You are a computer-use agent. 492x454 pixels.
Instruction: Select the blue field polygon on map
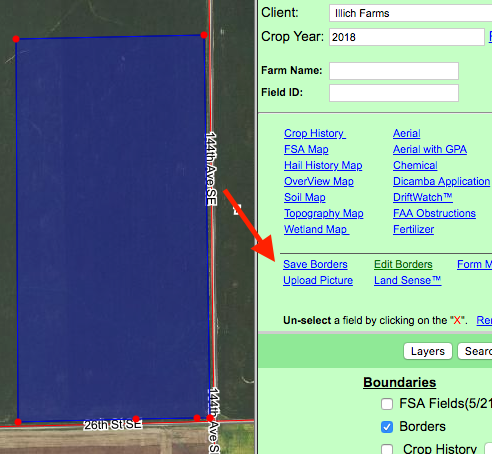112,227
